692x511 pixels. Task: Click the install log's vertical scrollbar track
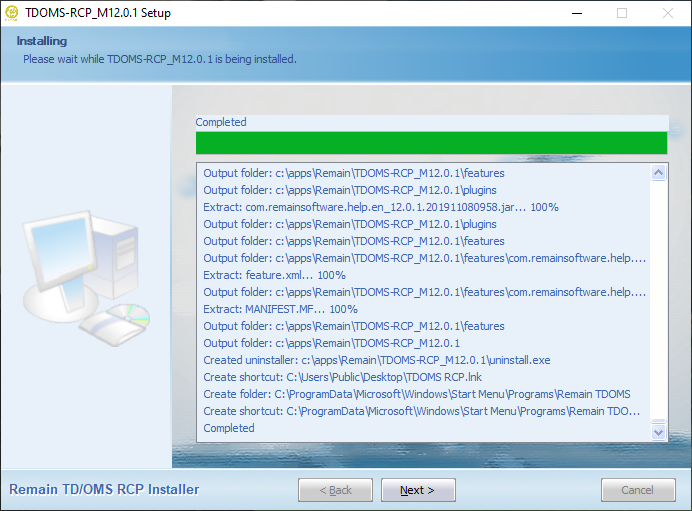point(658,300)
